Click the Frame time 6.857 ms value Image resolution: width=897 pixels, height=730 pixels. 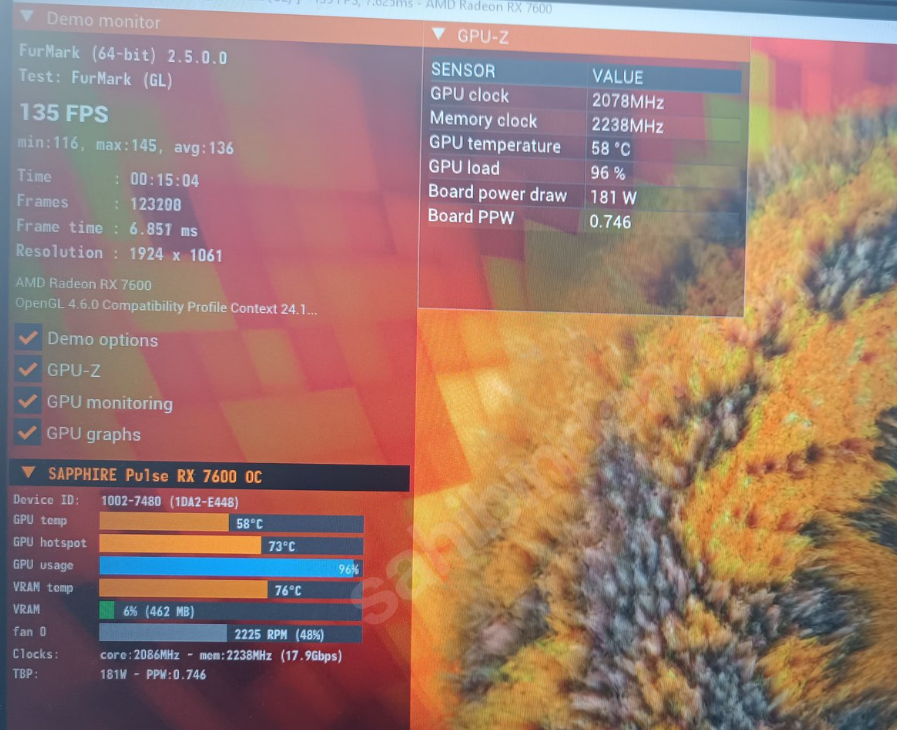coord(164,230)
